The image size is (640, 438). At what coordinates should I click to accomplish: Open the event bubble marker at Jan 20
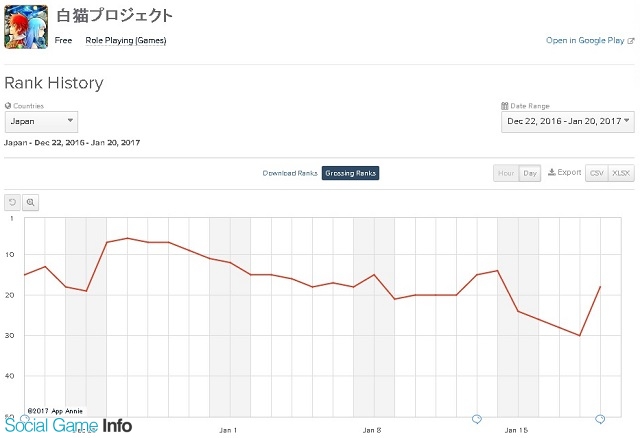600,419
